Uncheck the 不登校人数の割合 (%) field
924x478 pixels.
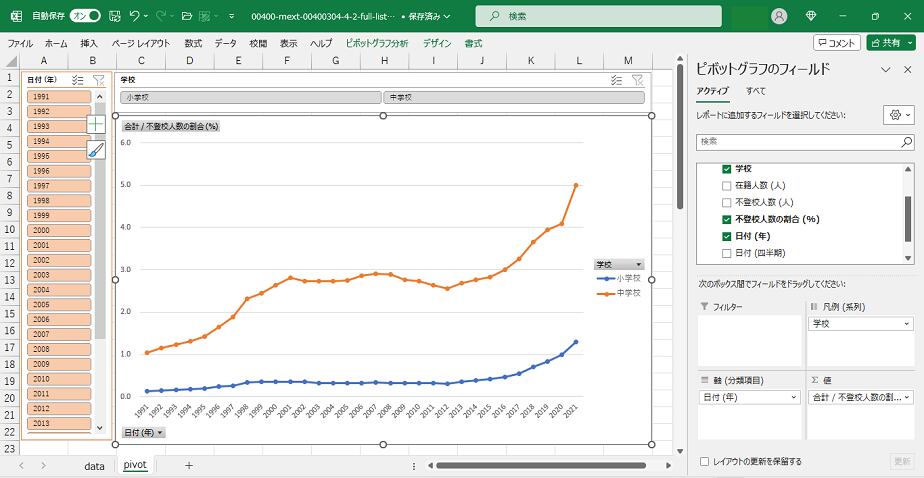point(726,219)
